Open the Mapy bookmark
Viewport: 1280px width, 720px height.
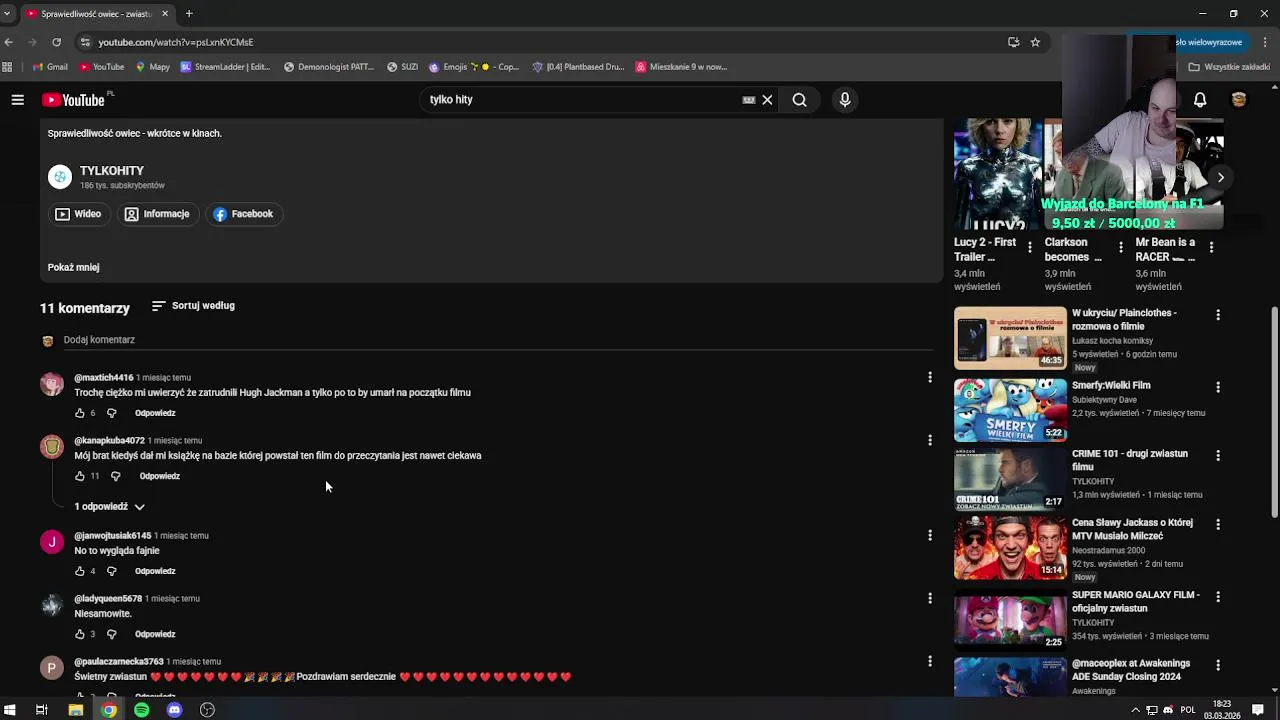pyautogui.click(x=153, y=67)
